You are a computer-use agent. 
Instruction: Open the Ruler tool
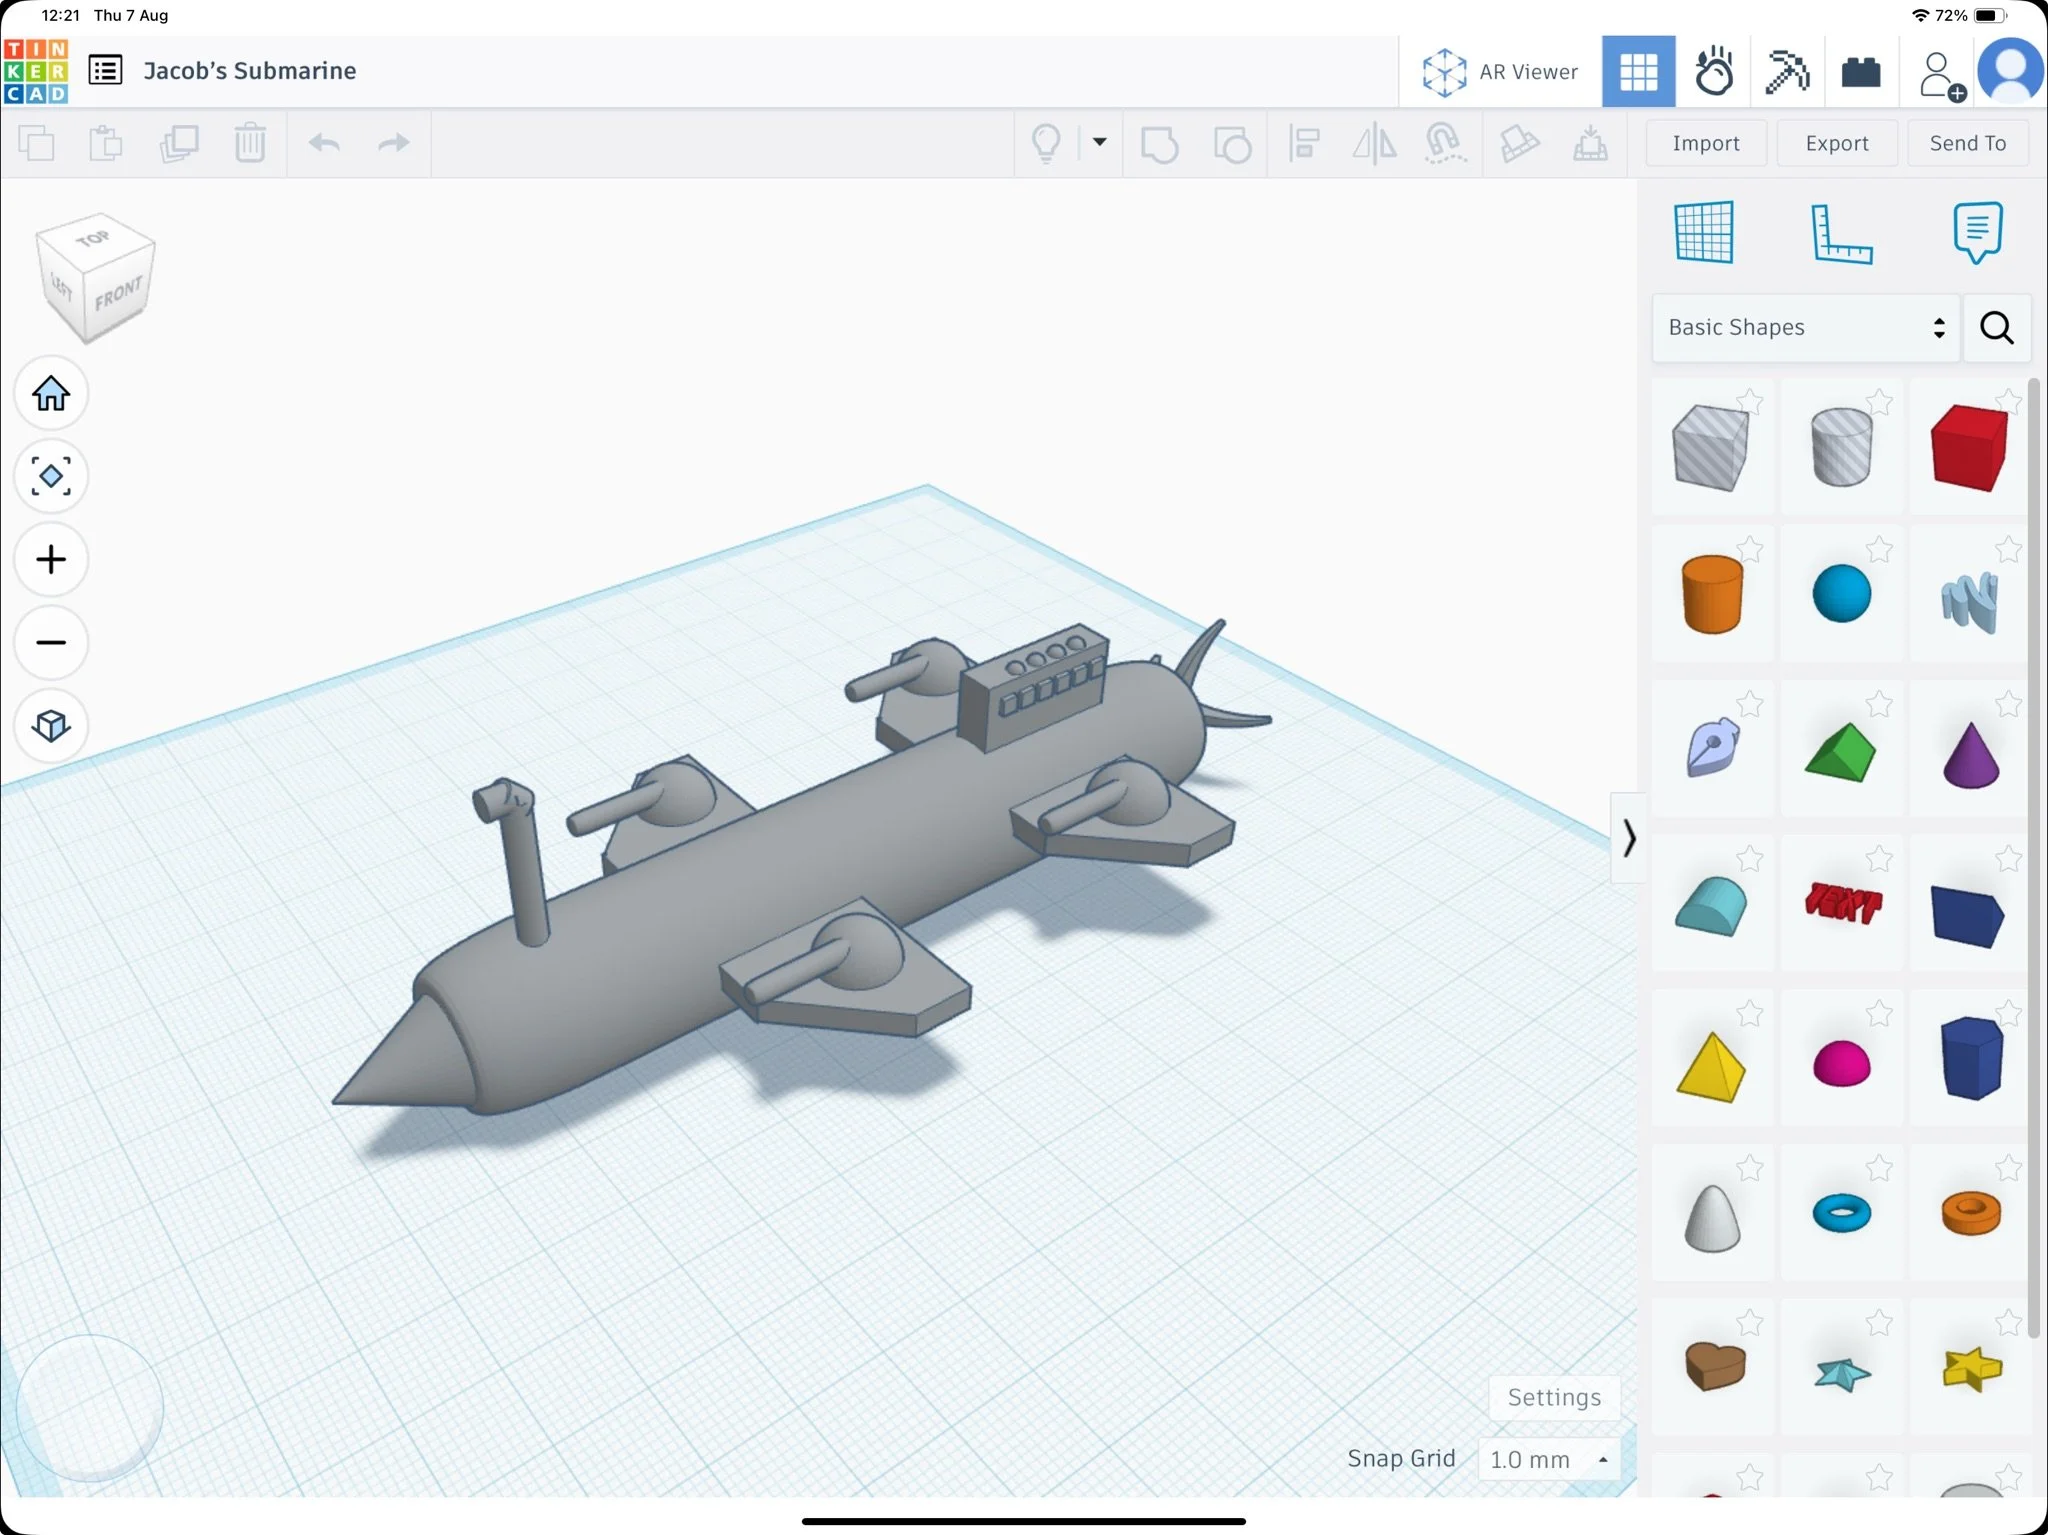tap(1841, 234)
